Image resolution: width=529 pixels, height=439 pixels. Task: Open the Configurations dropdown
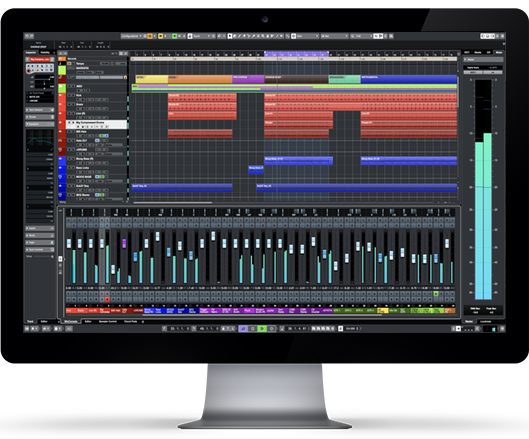click(x=131, y=36)
